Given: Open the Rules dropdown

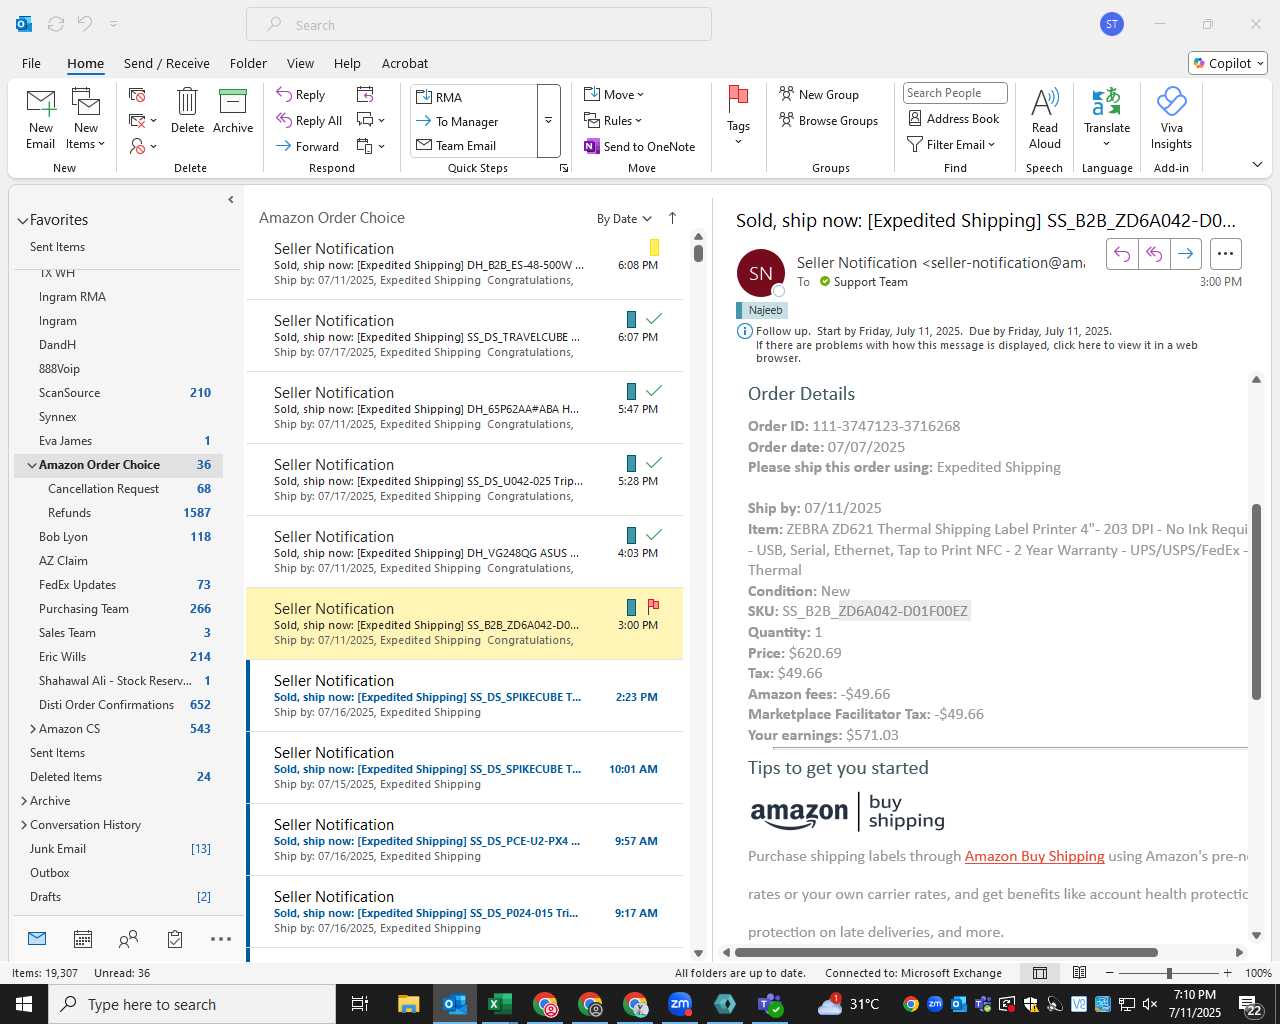Looking at the screenshot, I should (x=613, y=120).
